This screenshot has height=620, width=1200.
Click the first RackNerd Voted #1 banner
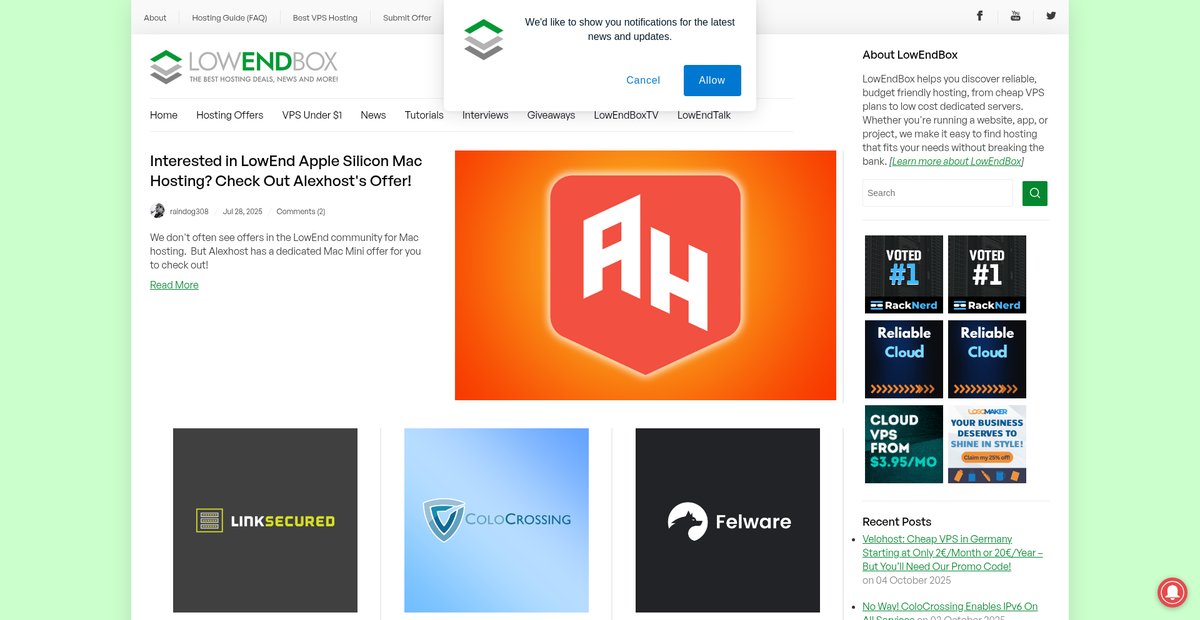[904, 274]
